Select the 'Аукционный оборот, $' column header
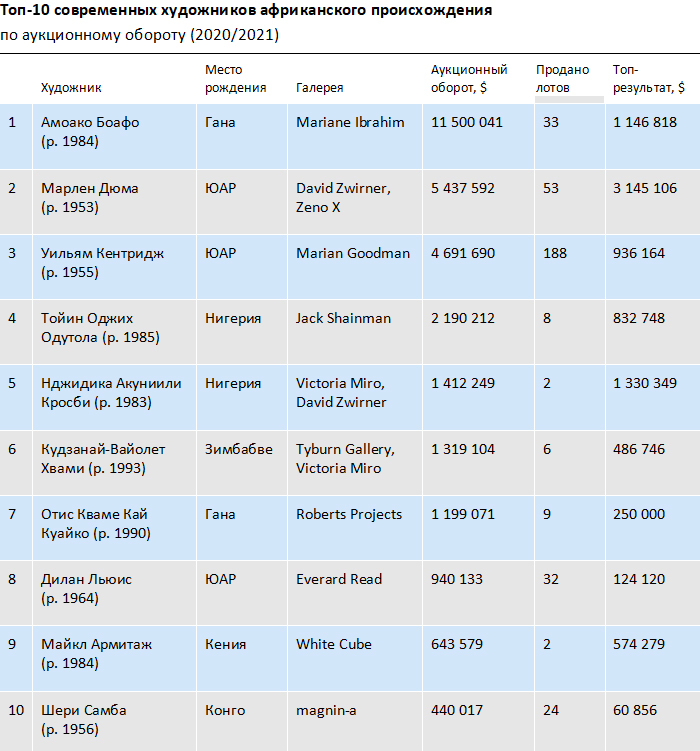 click(x=469, y=79)
